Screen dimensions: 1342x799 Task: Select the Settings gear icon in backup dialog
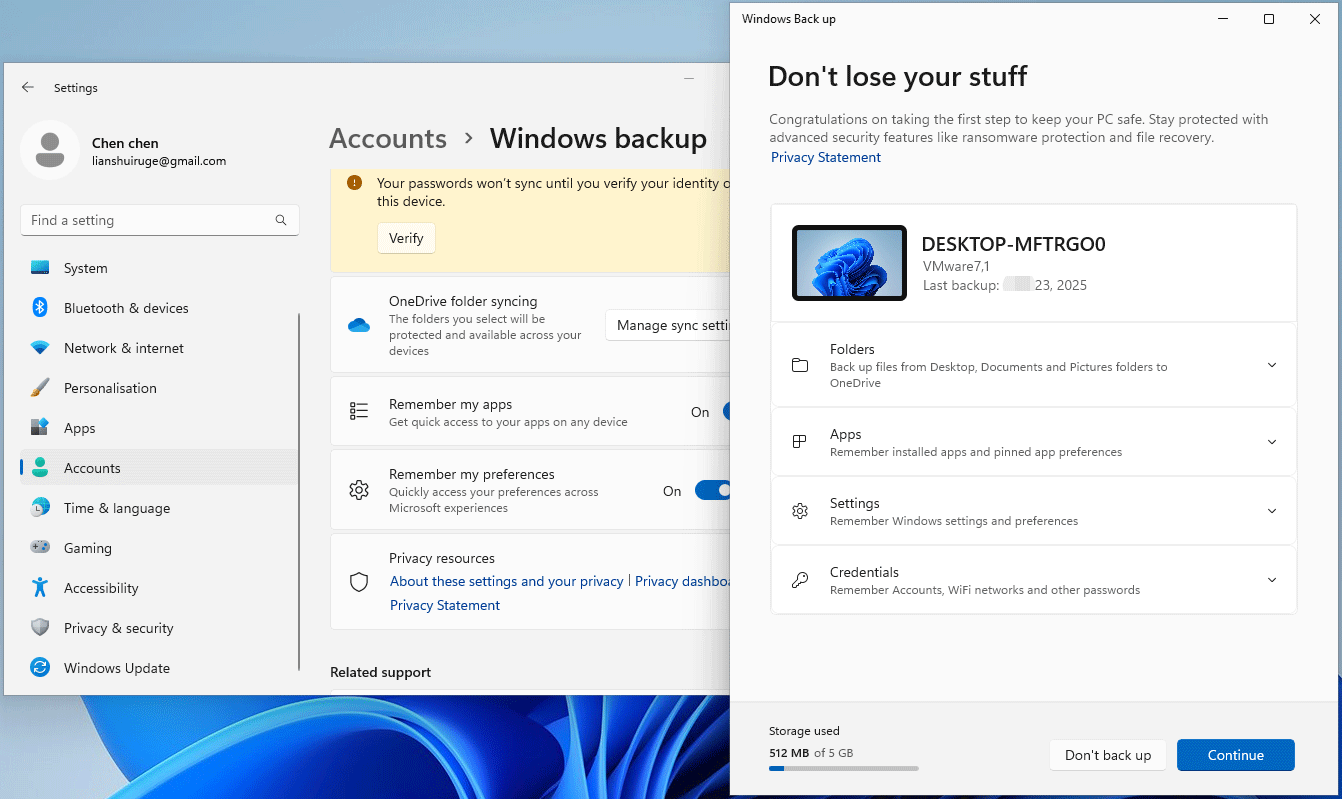[800, 510]
